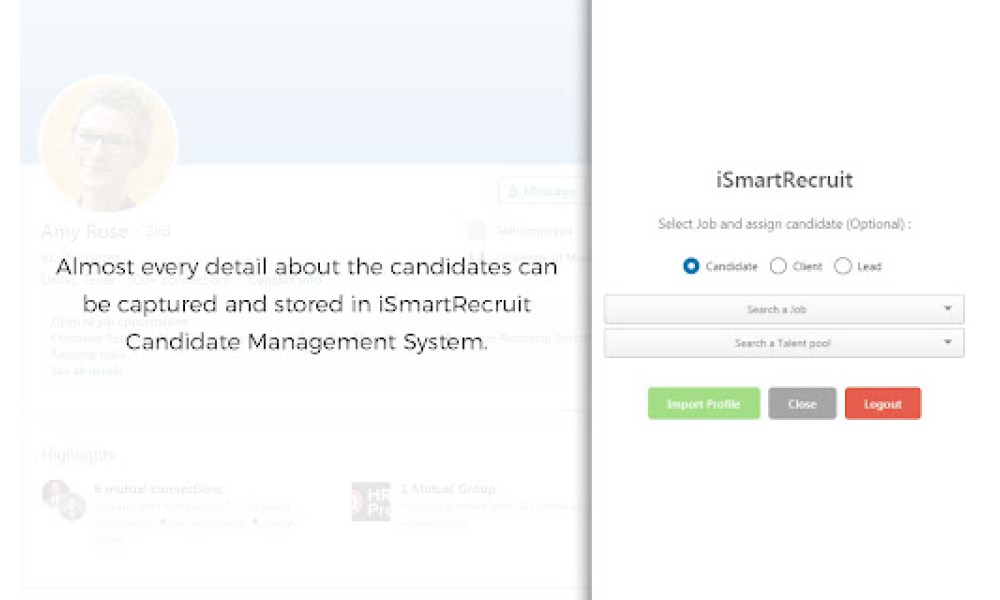Select the Candidate radio button
This screenshot has height=600, width=1000.
point(691,266)
